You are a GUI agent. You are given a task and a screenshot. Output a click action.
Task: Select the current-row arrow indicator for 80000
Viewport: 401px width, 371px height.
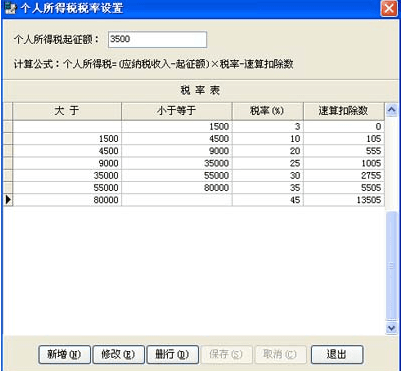[8, 200]
